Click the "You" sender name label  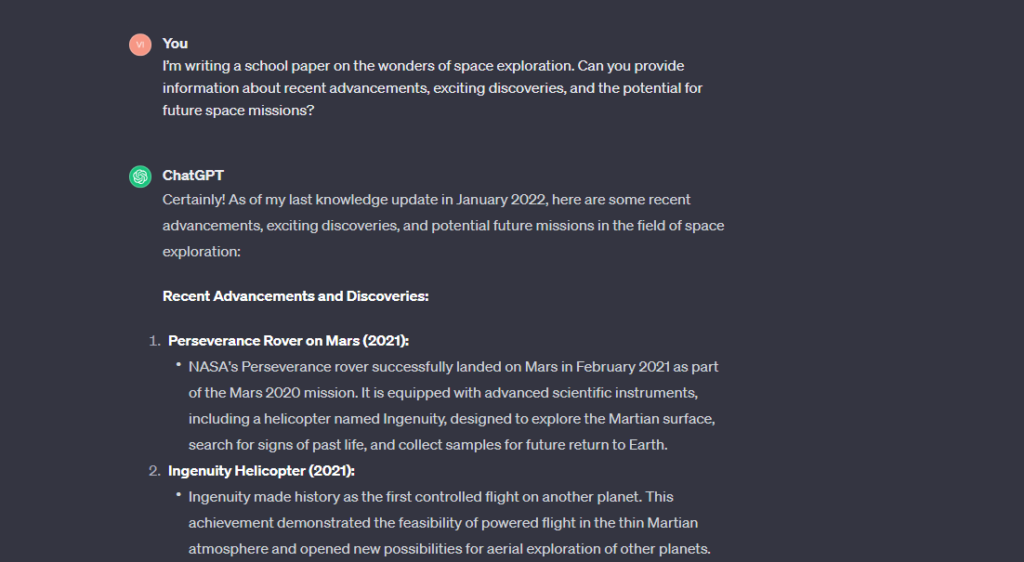click(175, 44)
